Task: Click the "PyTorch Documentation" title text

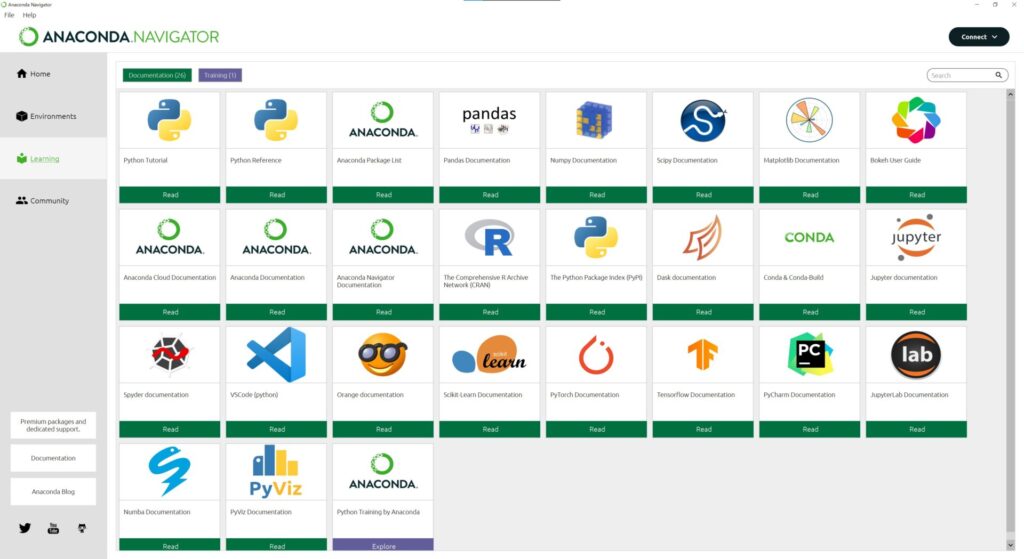Action: (584, 394)
